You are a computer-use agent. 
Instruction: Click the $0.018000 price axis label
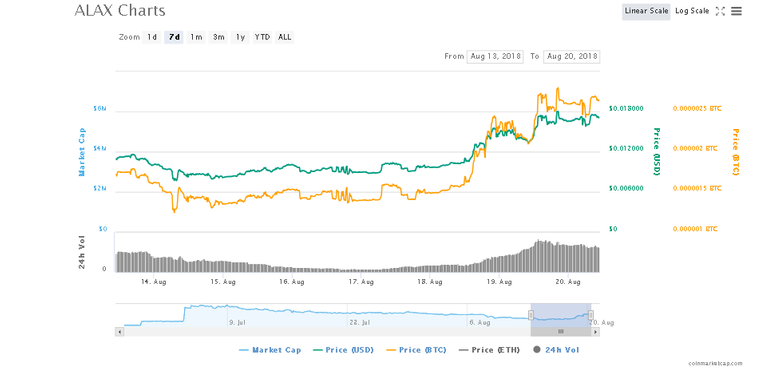click(626, 108)
